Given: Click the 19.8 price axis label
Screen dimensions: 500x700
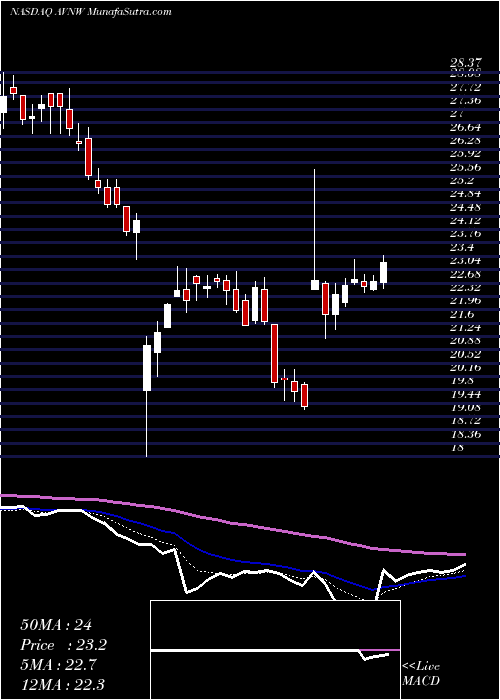Looking at the screenshot, I should point(462,380).
